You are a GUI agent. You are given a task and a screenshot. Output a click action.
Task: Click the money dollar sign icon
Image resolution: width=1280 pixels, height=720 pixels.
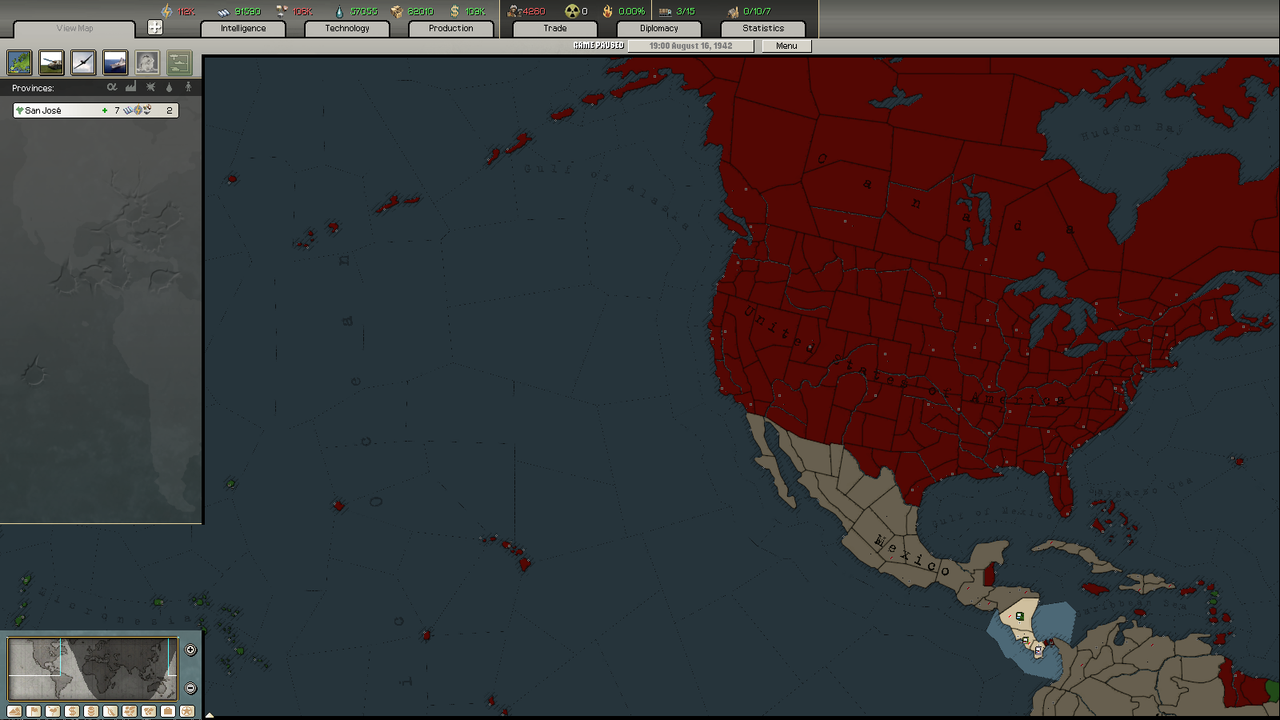pyautogui.click(x=455, y=11)
